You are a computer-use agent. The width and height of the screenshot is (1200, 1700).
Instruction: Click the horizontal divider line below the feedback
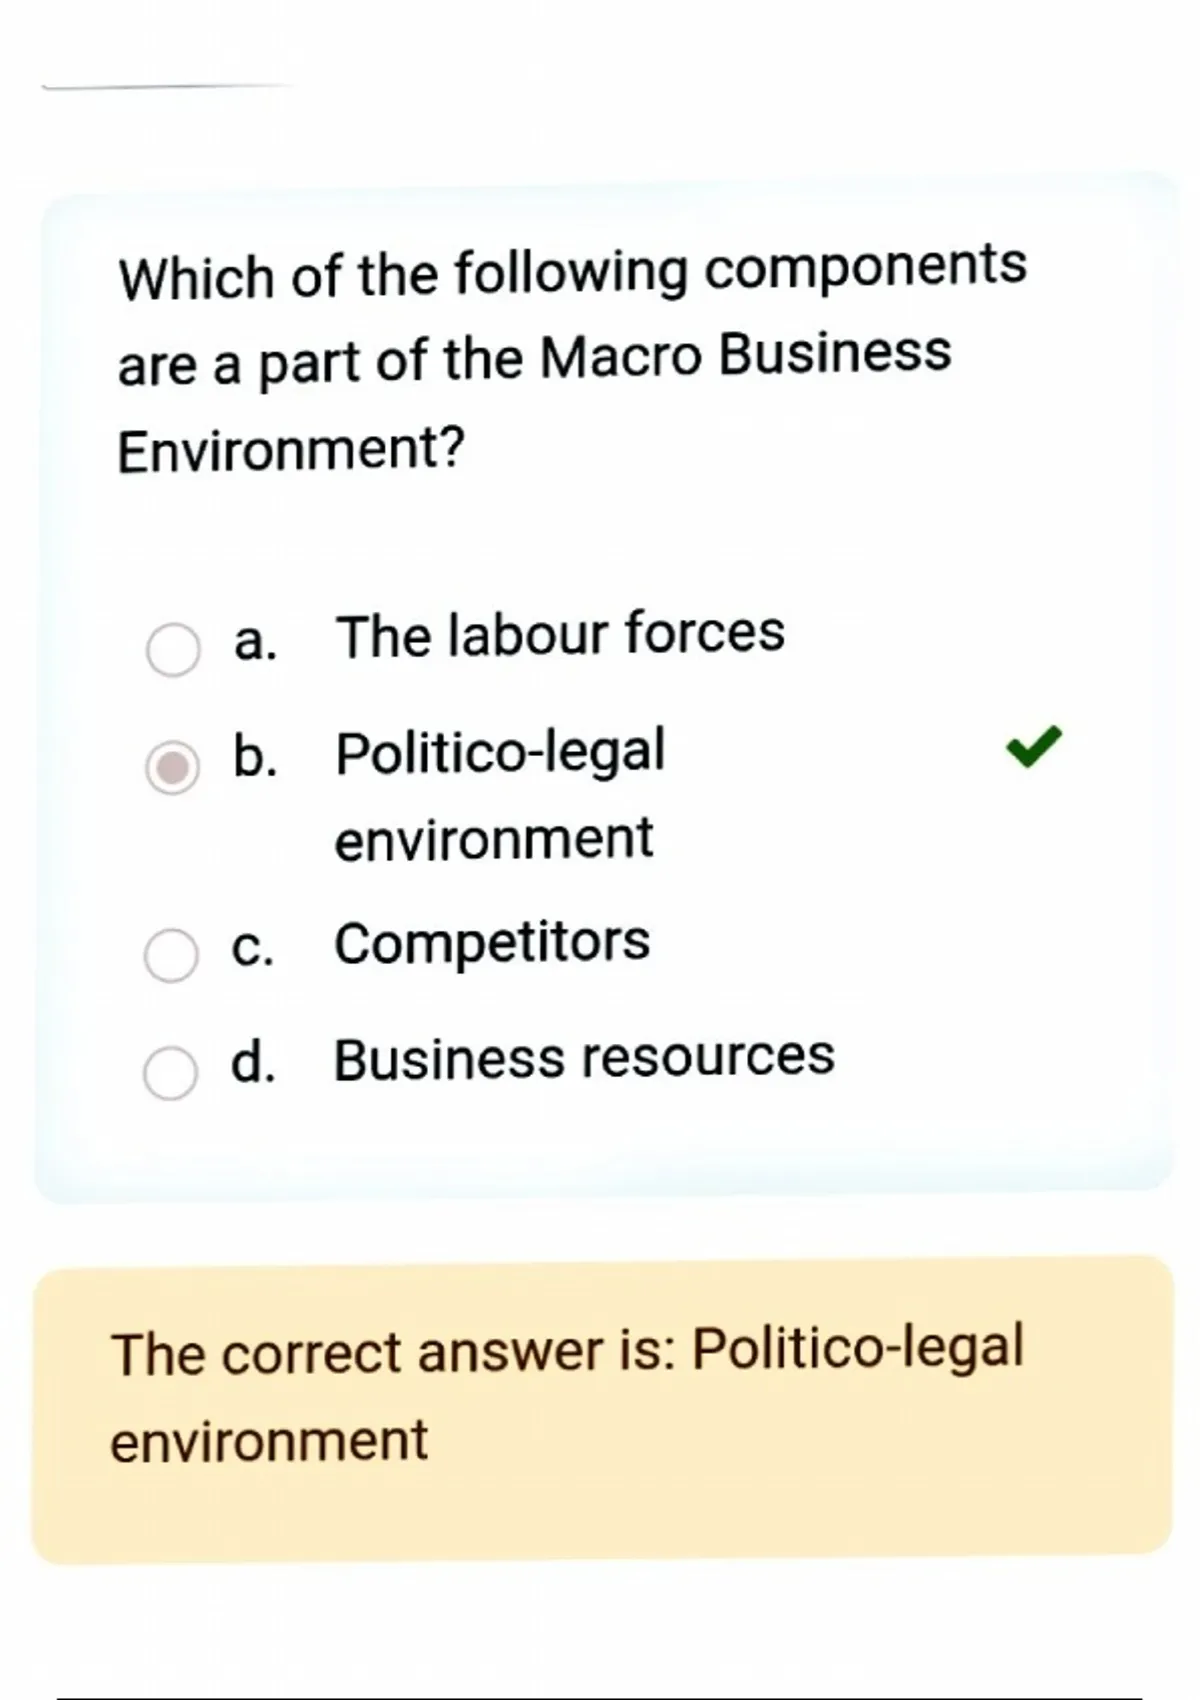[x=600, y=1697]
